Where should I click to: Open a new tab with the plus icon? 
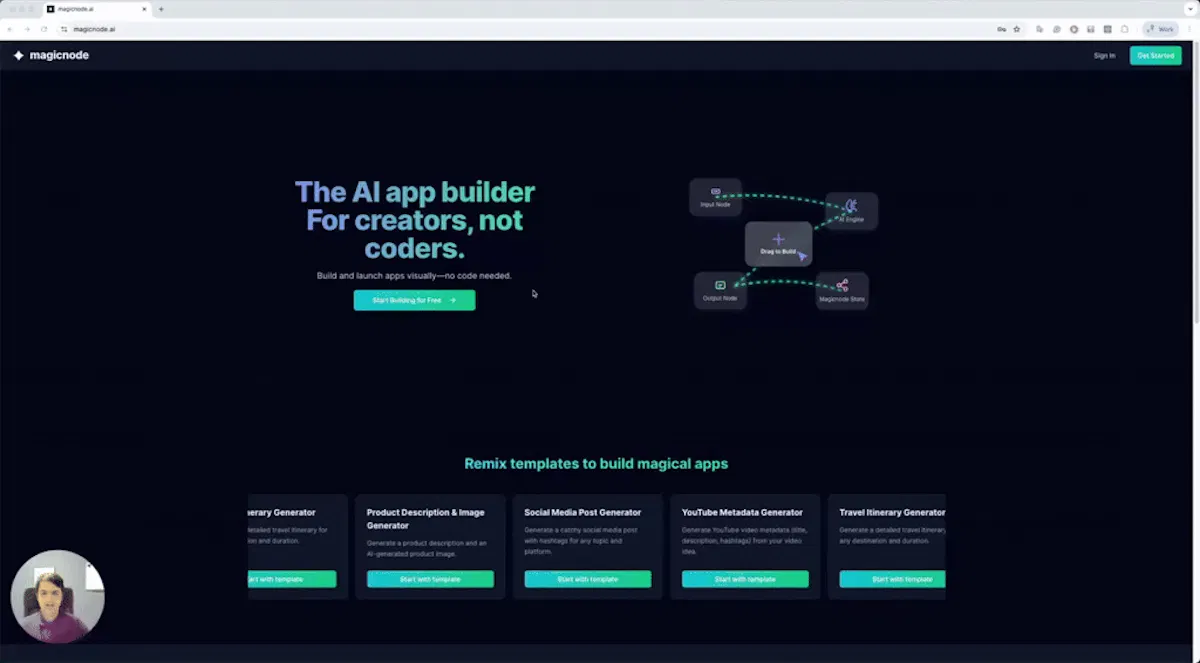[x=161, y=9]
